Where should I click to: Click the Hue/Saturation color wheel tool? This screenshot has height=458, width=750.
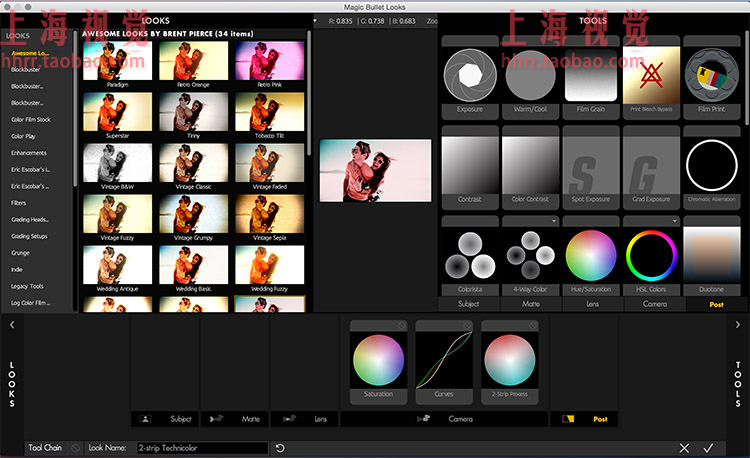[591, 256]
